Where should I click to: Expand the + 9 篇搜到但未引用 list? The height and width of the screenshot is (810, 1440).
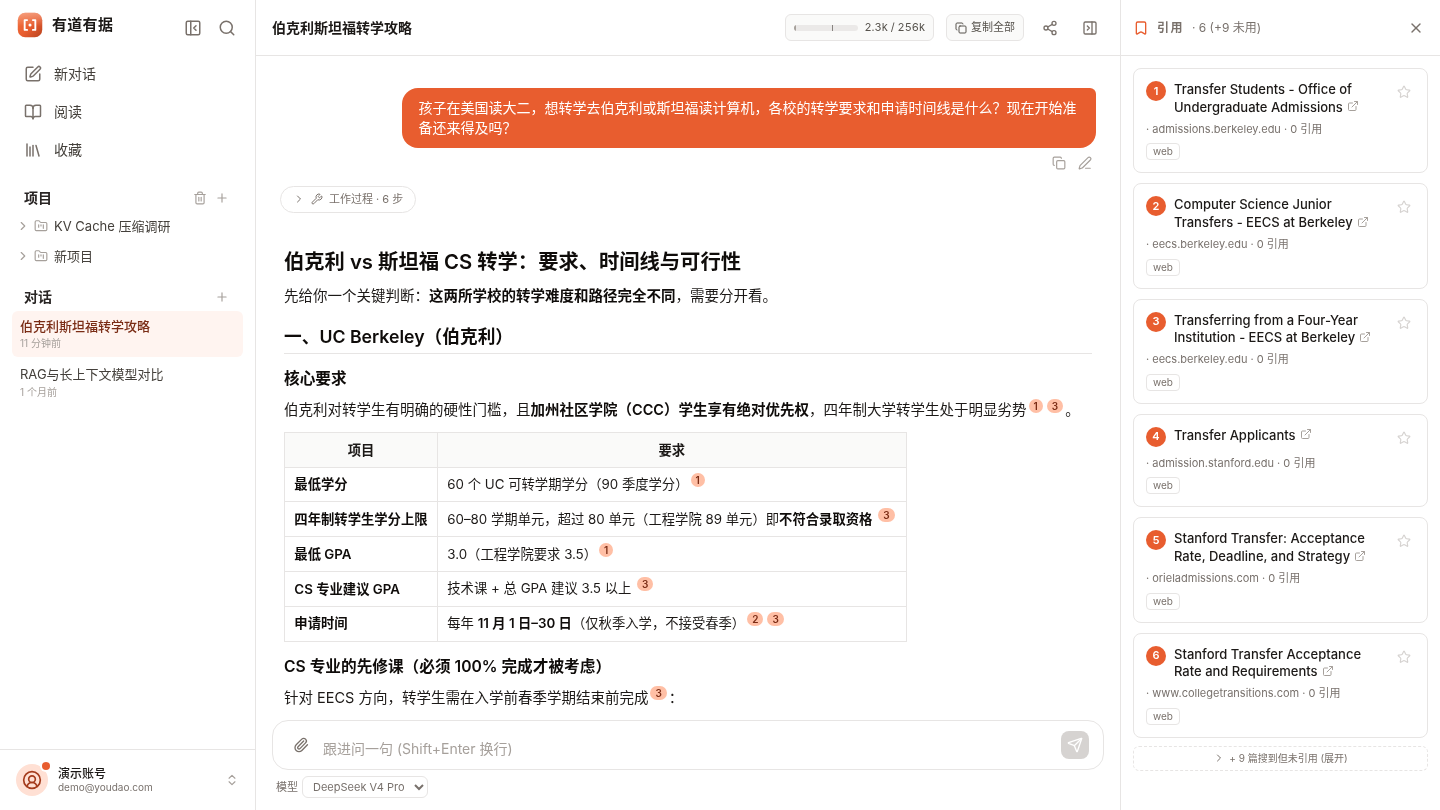[1280, 758]
